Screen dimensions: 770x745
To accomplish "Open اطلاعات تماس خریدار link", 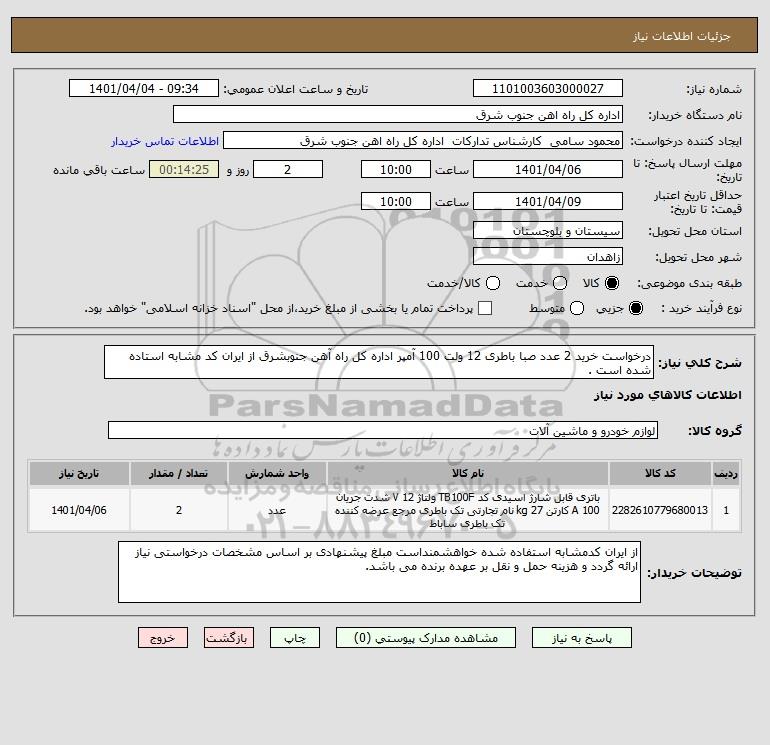I will pos(165,141).
